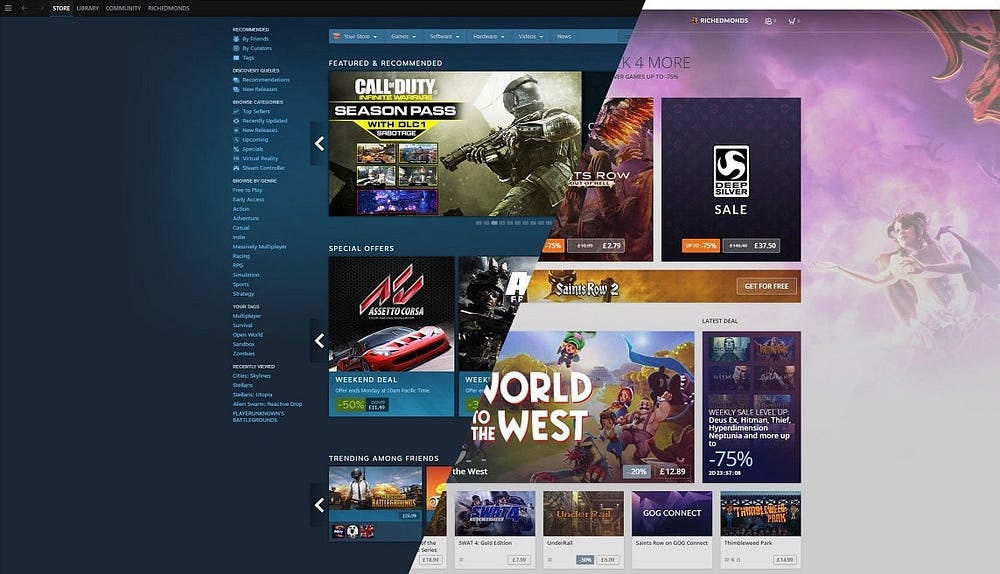Open the Zombies tag
Image resolution: width=1000 pixels, height=574 pixels.
pyautogui.click(x=244, y=354)
